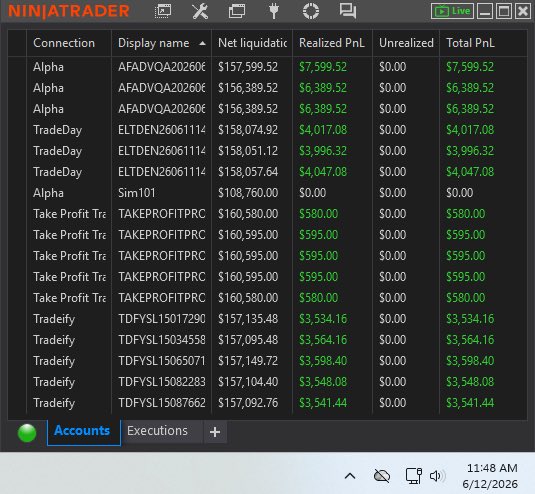Maximize the NinjaTrader window
535x494 pixels.
pyautogui.click(x=504, y=11)
